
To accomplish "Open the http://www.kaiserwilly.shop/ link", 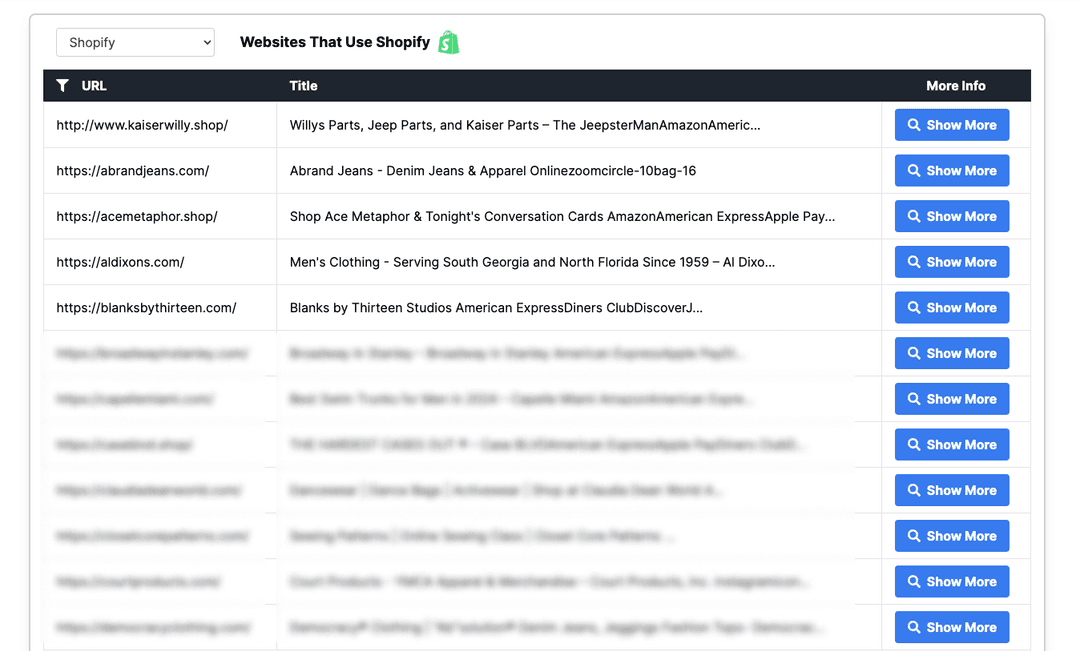I will click(142, 125).
